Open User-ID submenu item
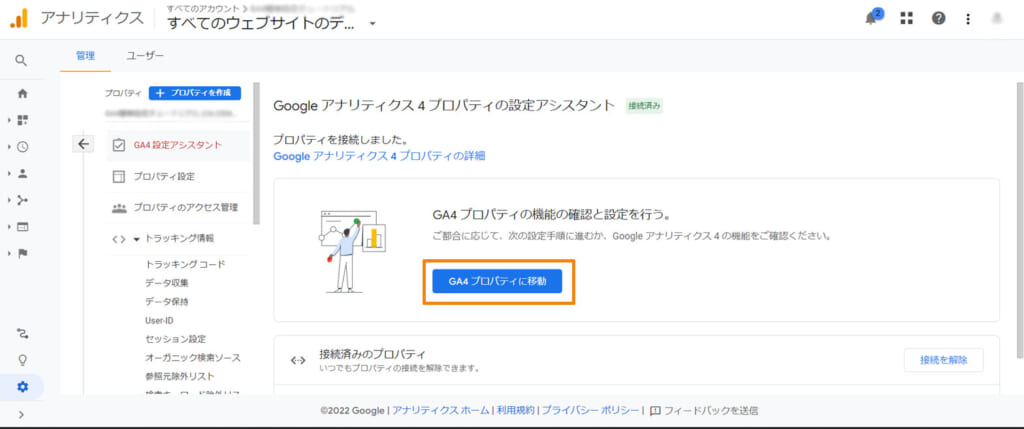This screenshot has height=429, width=1024. click(x=159, y=321)
